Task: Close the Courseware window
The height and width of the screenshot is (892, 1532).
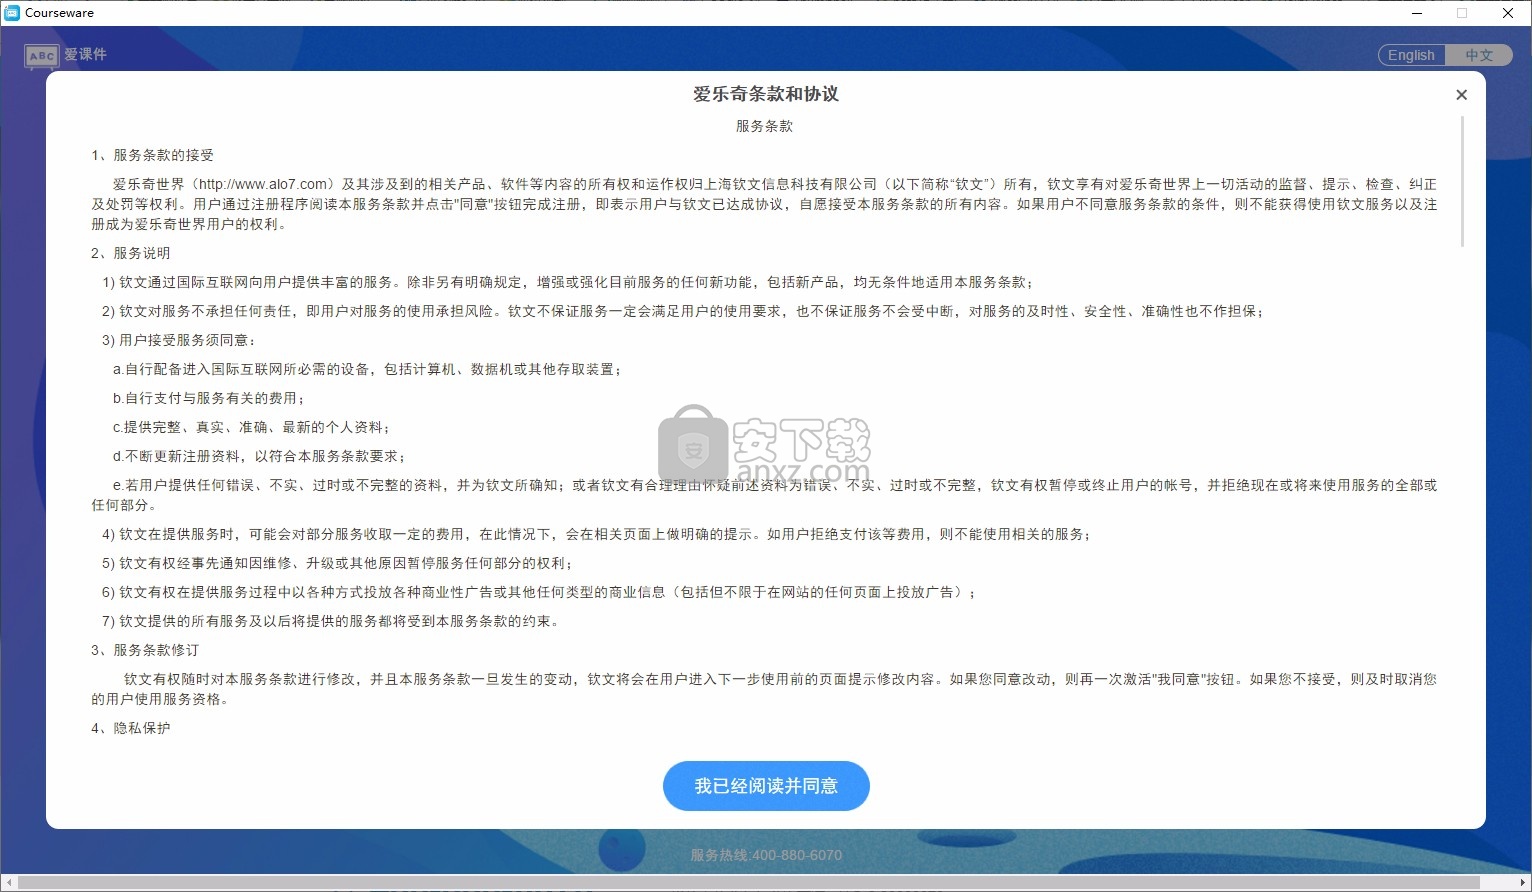Action: pos(1508,13)
